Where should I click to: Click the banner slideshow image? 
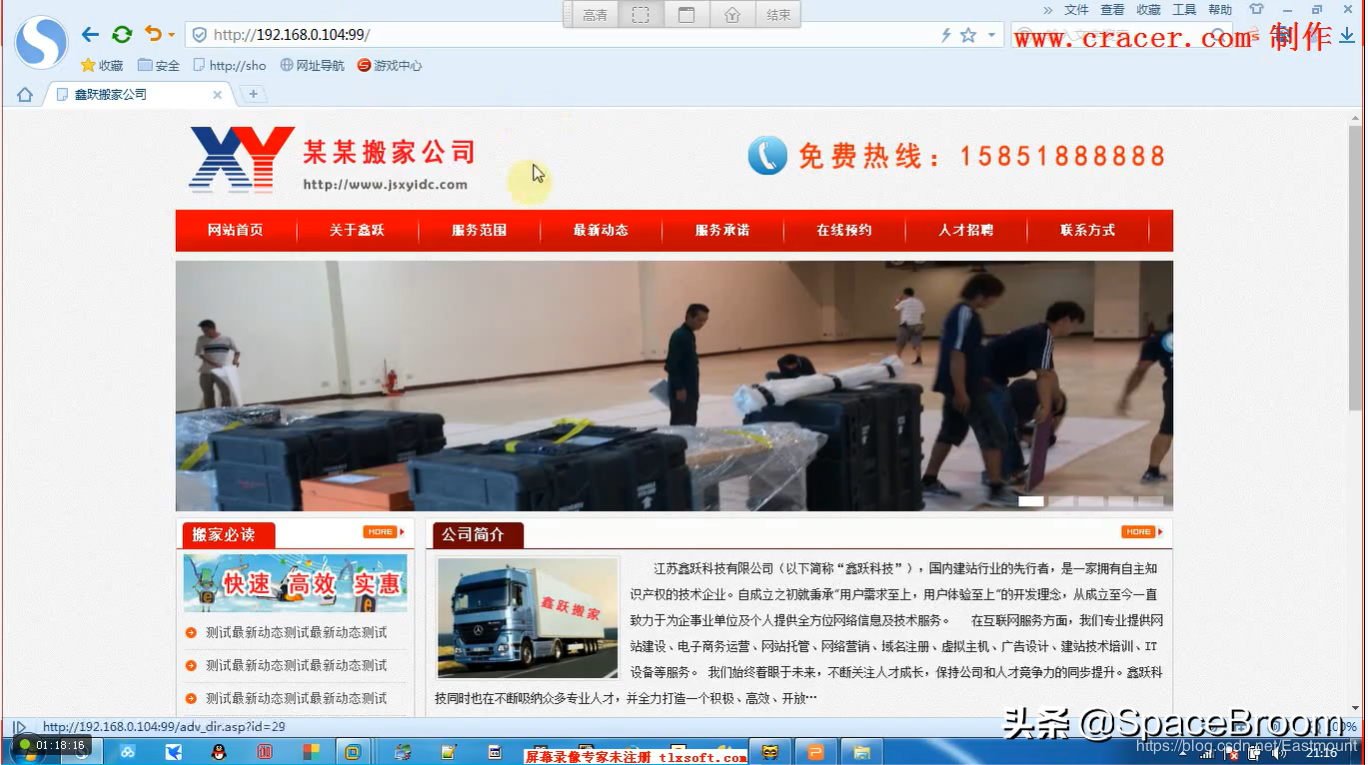point(674,386)
